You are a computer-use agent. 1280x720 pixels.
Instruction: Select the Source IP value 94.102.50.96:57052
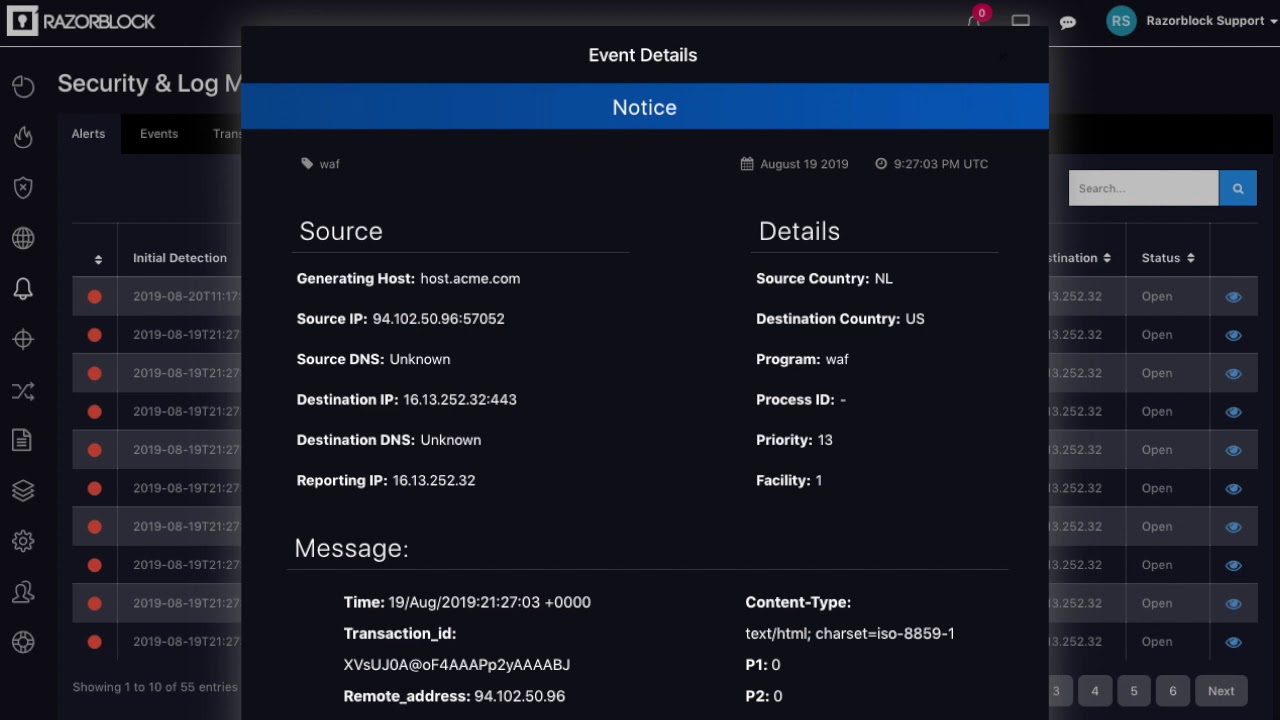pyautogui.click(x=438, y=319)
